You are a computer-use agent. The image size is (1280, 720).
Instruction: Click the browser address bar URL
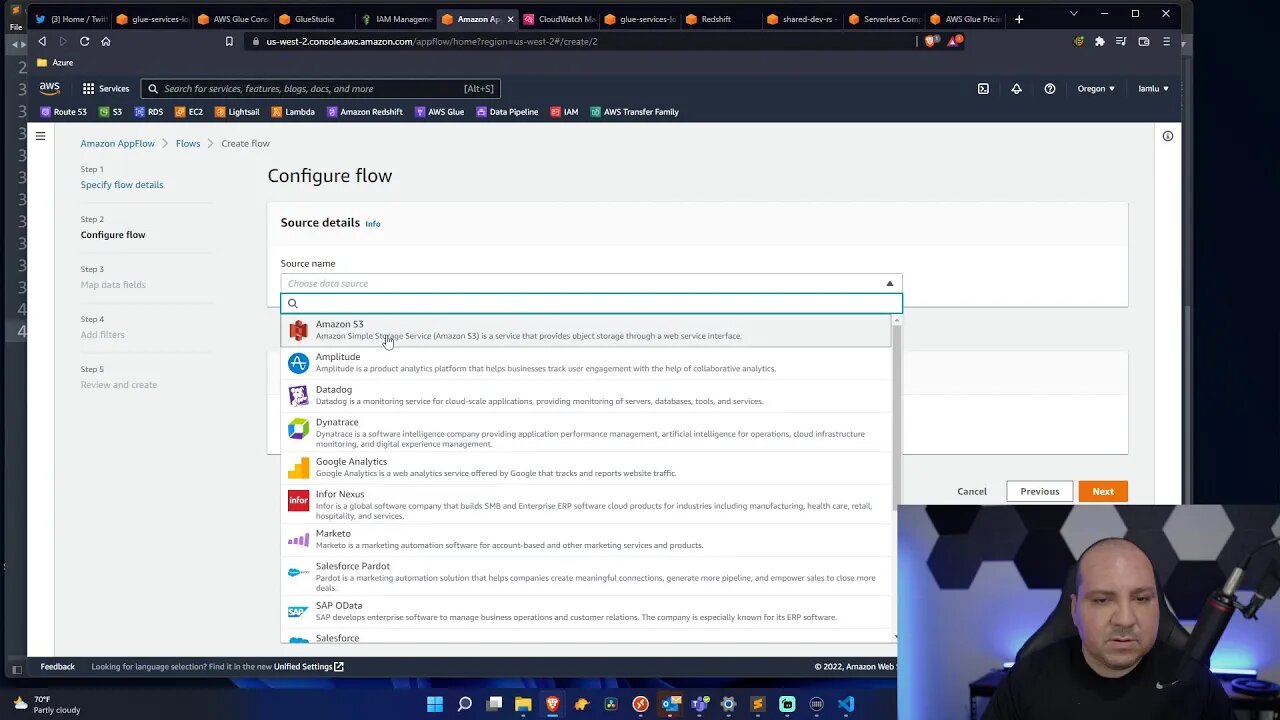pos(432,41)
